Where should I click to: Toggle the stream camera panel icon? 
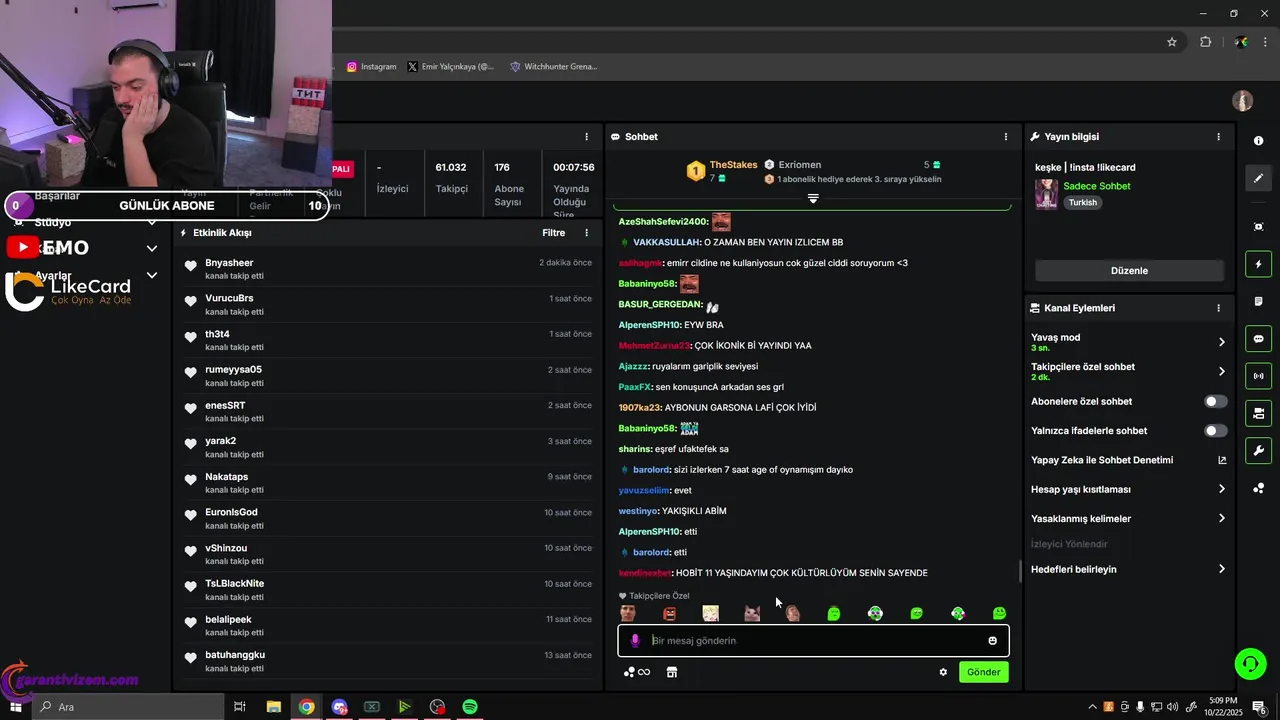pyautogui.click(x=1258, y=413)
